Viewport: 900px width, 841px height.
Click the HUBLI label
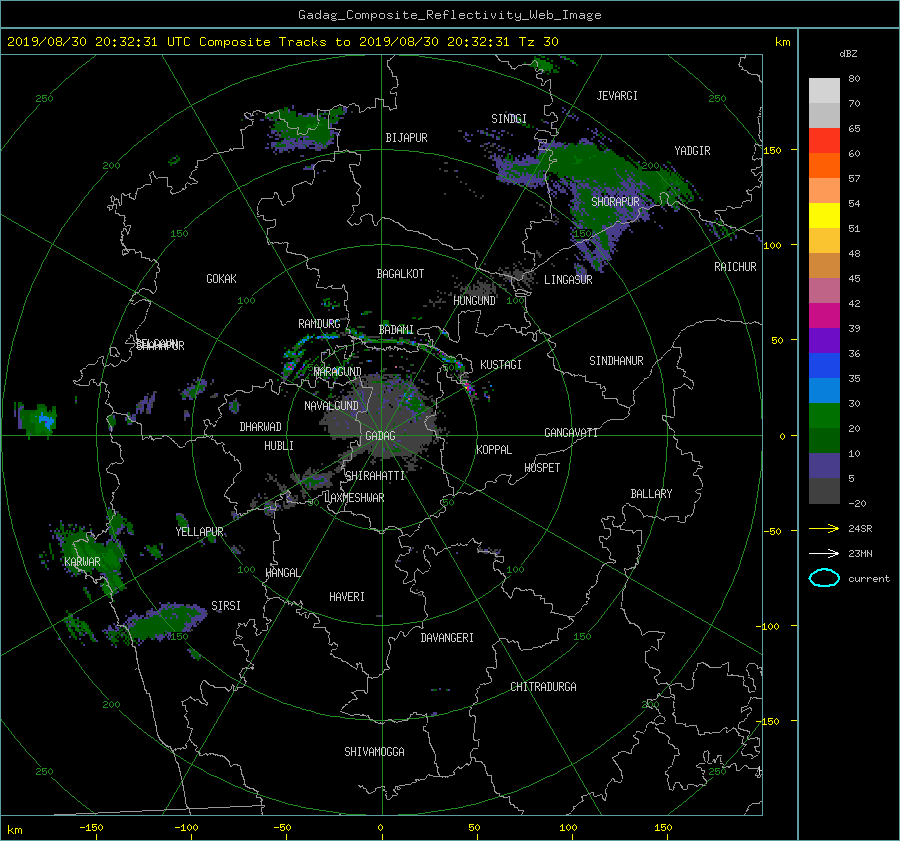point(278,446)
